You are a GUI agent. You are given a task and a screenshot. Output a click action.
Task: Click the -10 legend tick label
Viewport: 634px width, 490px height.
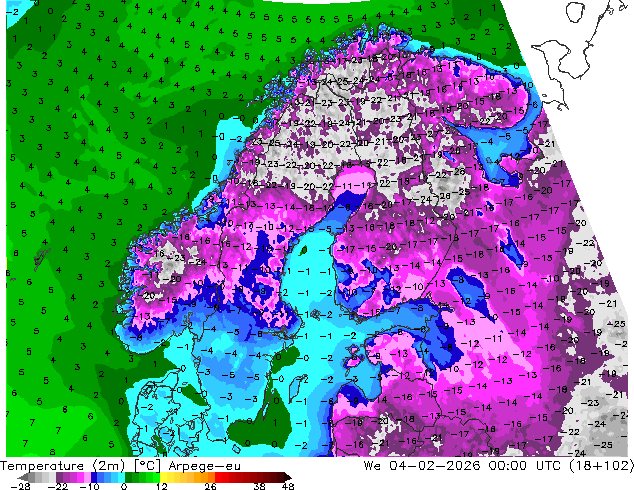coord(90,486)
